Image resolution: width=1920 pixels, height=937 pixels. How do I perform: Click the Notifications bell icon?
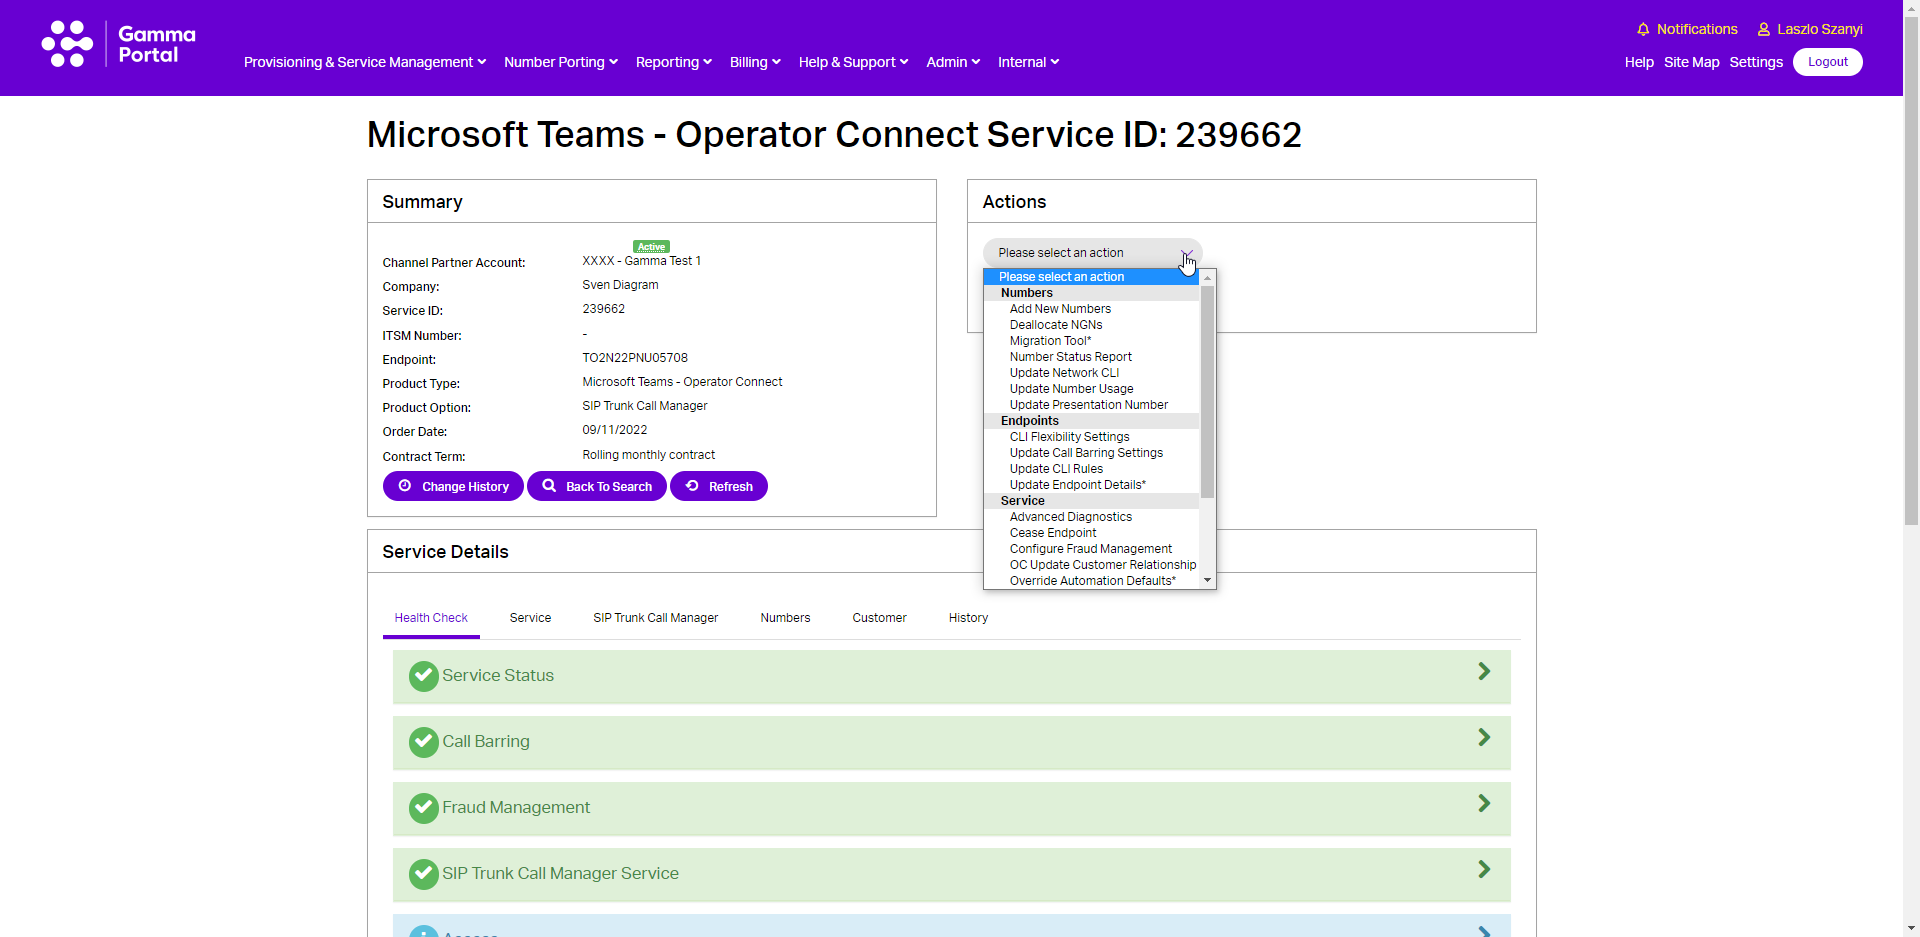tap(1643, 30)
